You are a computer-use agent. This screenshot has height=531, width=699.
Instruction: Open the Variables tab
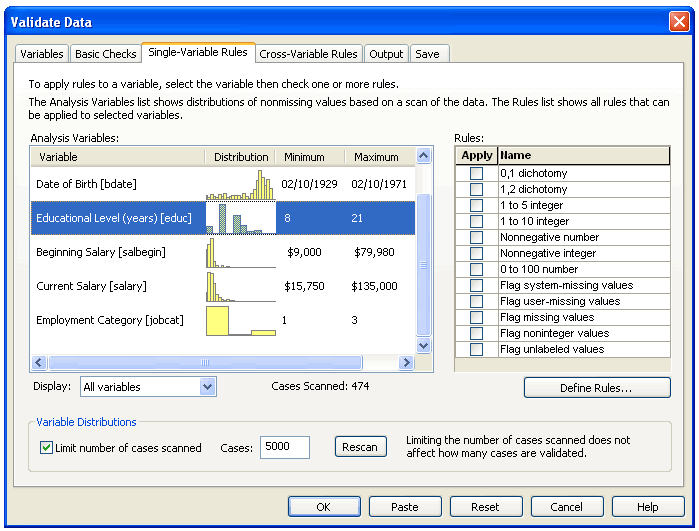point(42,54)
